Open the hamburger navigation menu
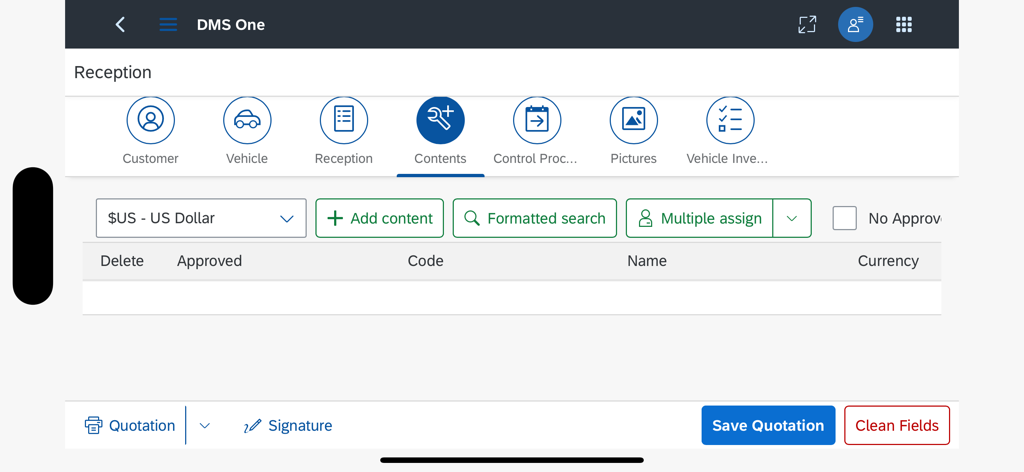The height and width of the screenshot is (472, 1024). pos(168,25)
